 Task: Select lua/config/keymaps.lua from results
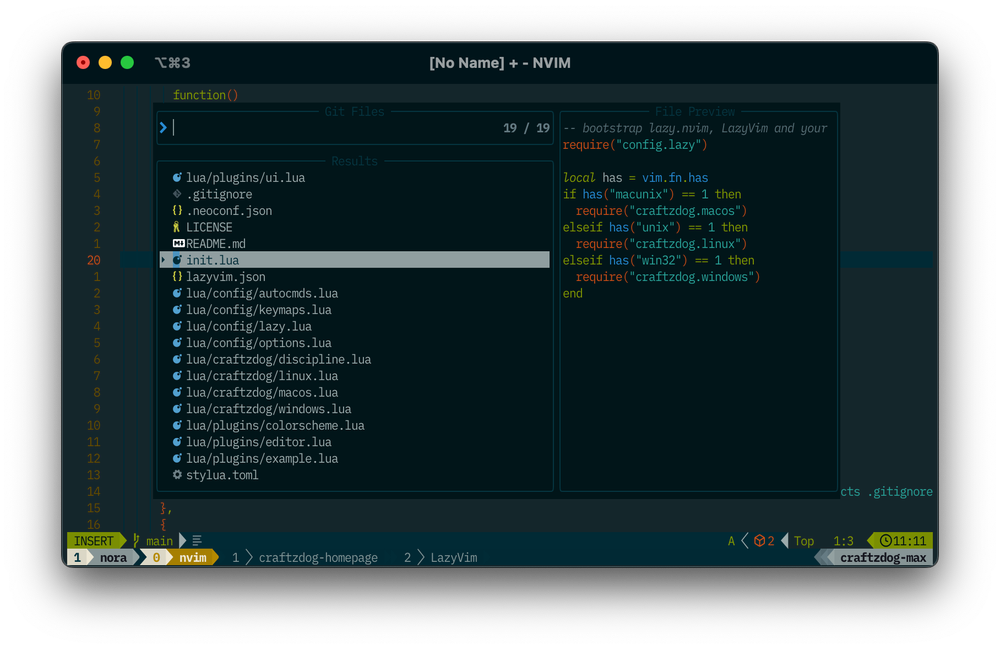[x=262, y=309]
